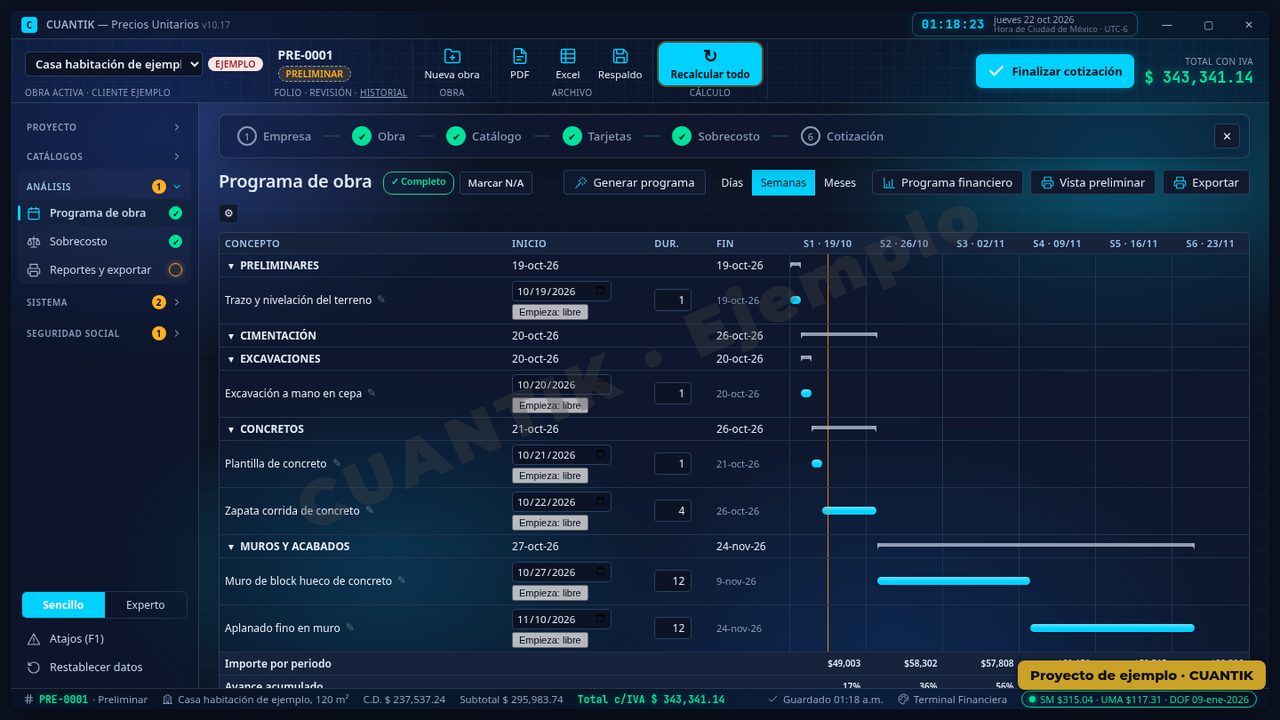This screenshot has width=1280, height=720.
Task: Export to PDF from the toolbar
Action: click(520, 64)
